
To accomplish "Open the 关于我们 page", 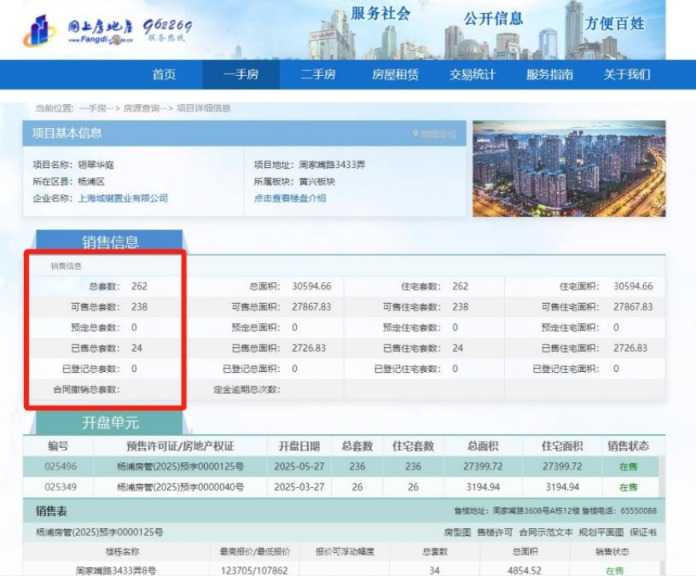I will click(x=627, y=75).
